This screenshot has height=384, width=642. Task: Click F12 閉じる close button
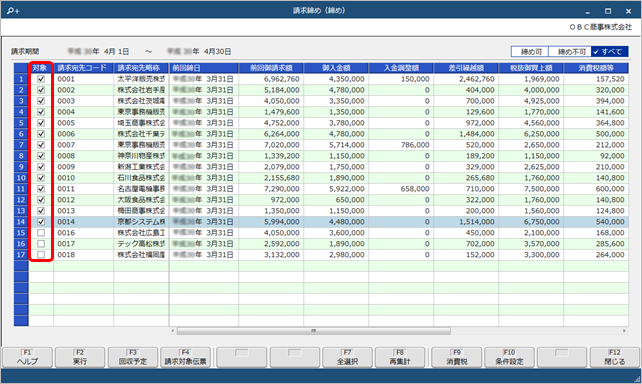pyautogui.click(x=615, y=357)
